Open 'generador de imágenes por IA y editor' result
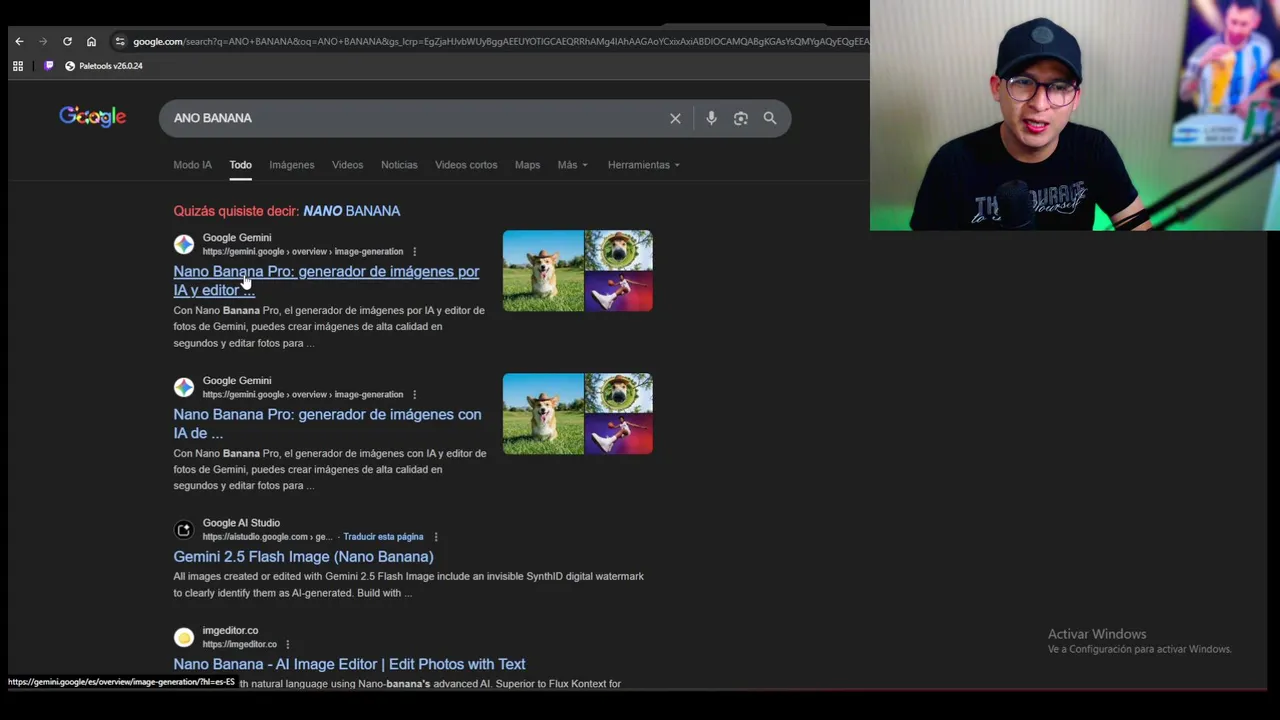Viewport: 1280px width, 720px height. tap(326, 281)
